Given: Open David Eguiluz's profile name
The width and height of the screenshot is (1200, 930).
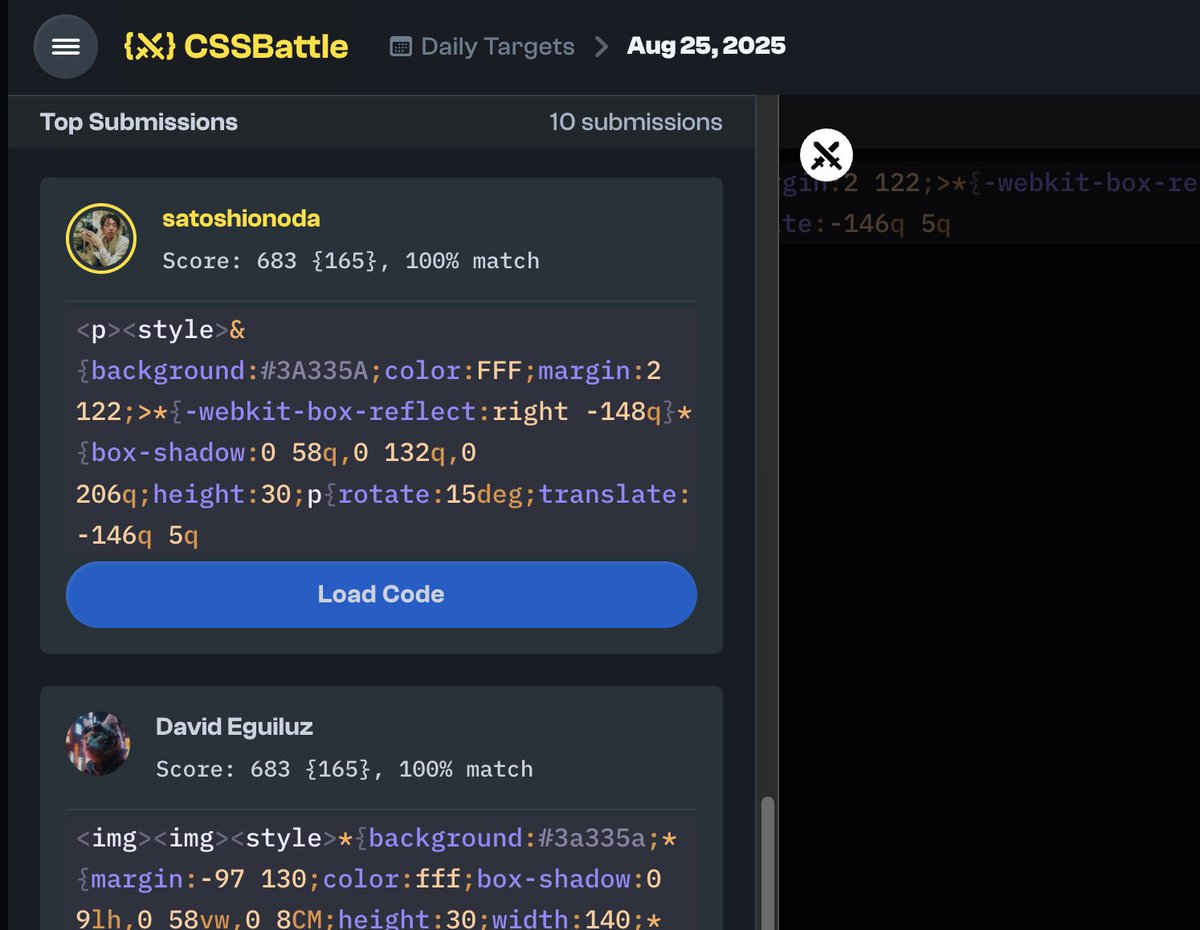Looking at the screenshot, I should 234,727.
